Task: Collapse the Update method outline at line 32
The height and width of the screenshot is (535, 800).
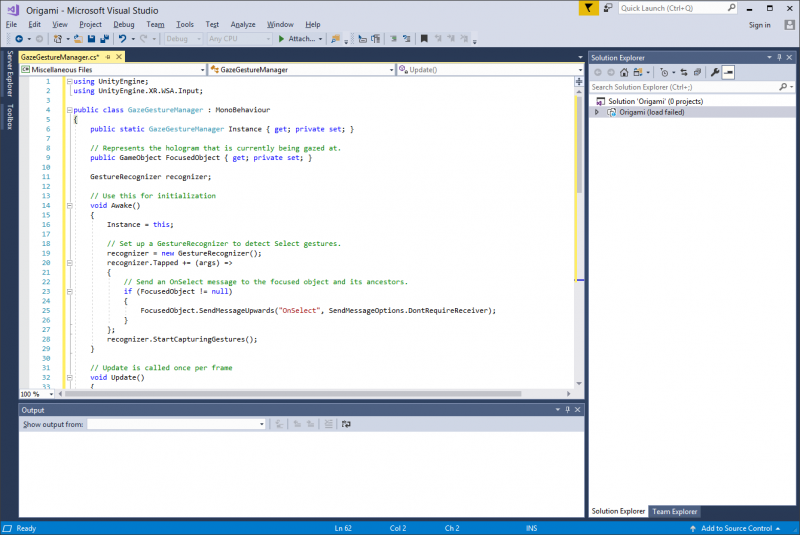Action: 69,377
